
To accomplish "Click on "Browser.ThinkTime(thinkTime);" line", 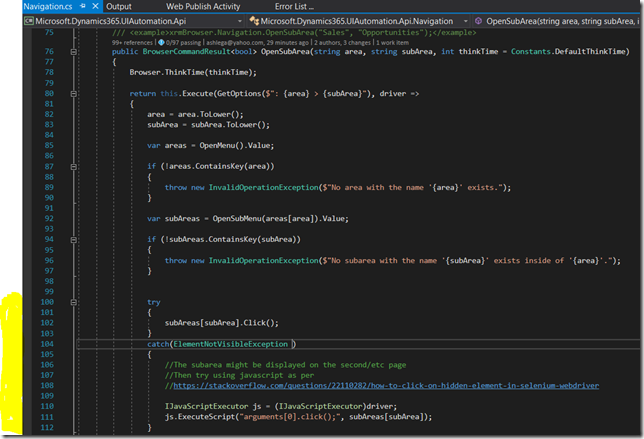I will click(193, 73).
